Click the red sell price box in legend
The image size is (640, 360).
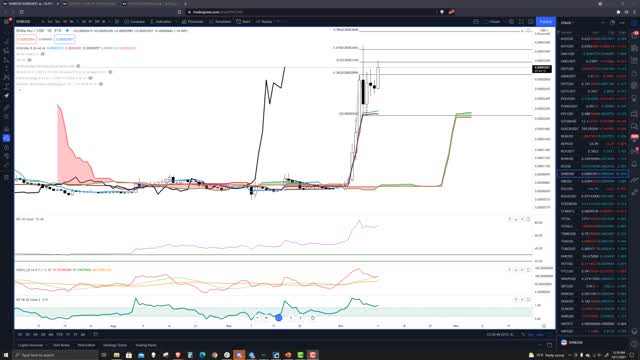26,39
